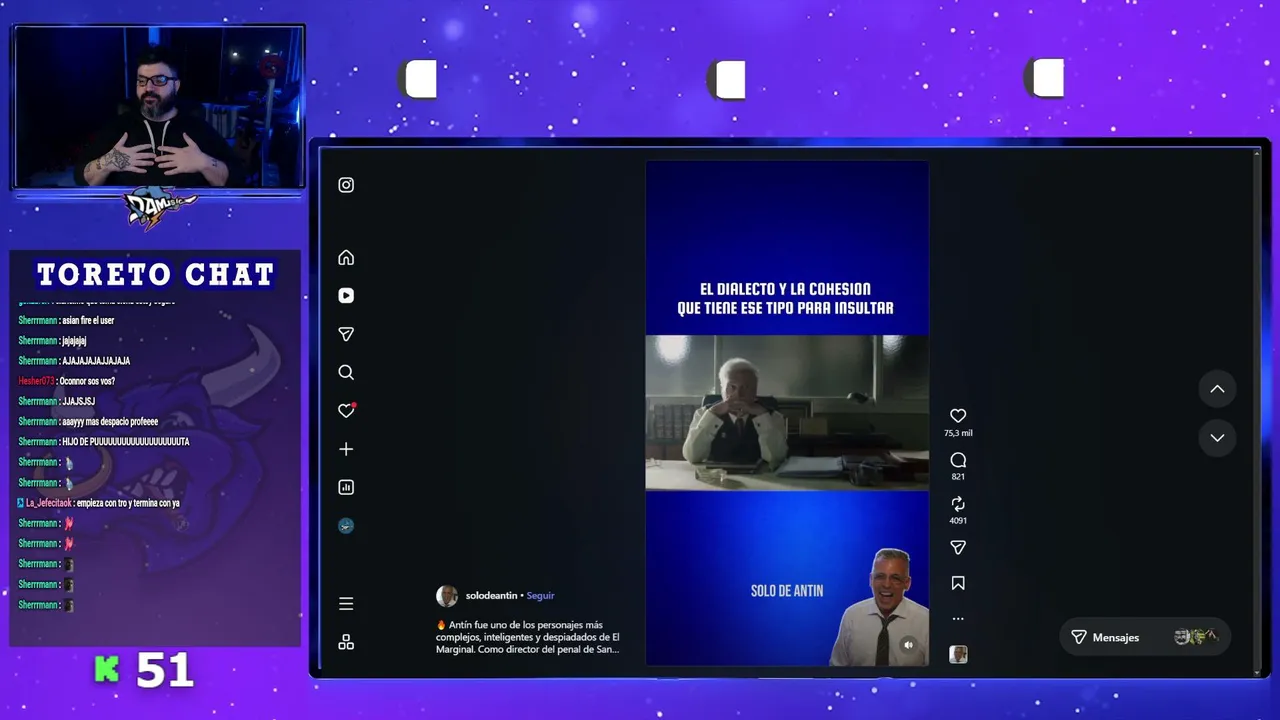Share the reel using the paper-plane icon

click(x=958, y=547)
